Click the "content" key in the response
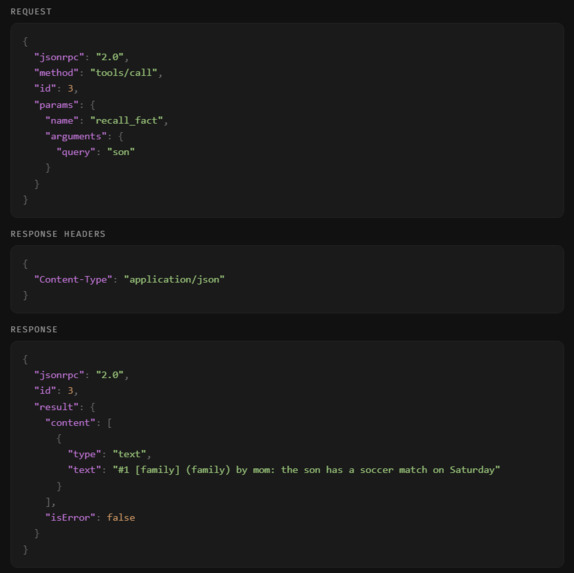Viewport: 574px width, 573px height. pyautogui.click(x=70, y=423)
